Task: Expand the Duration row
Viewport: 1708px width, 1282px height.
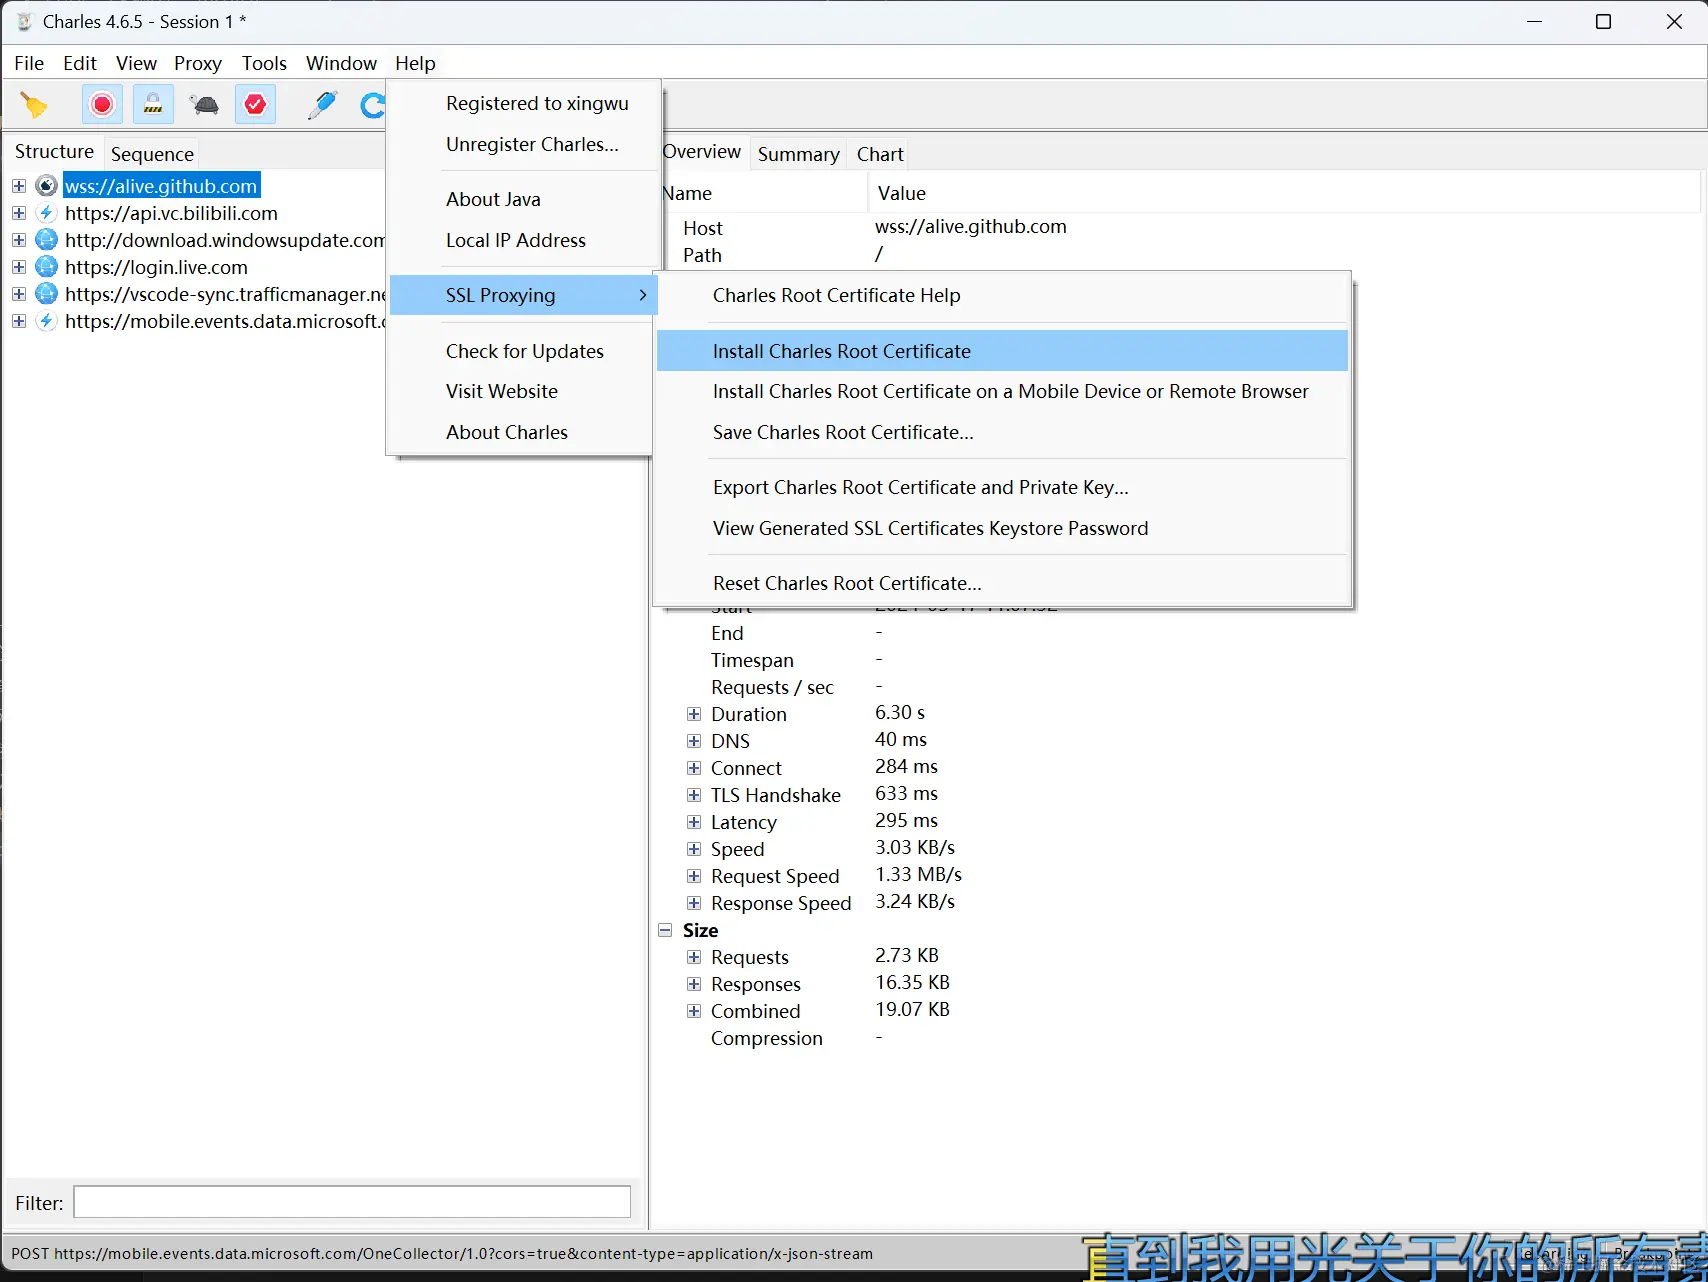Action: (x=694, y=714)
